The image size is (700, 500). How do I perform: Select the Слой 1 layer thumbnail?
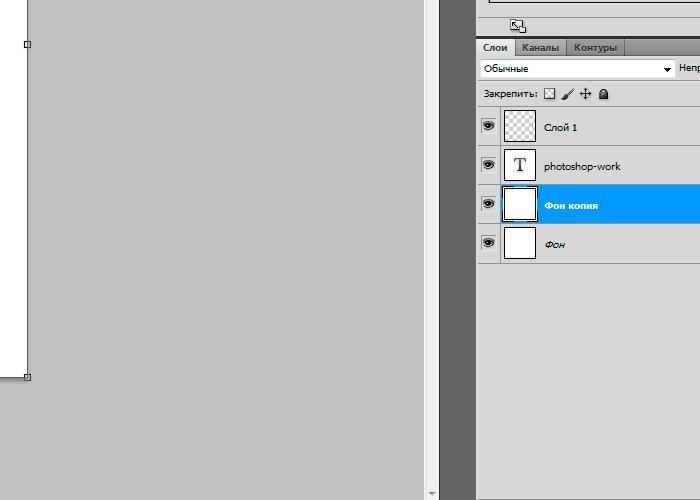(x=520, y=126)
